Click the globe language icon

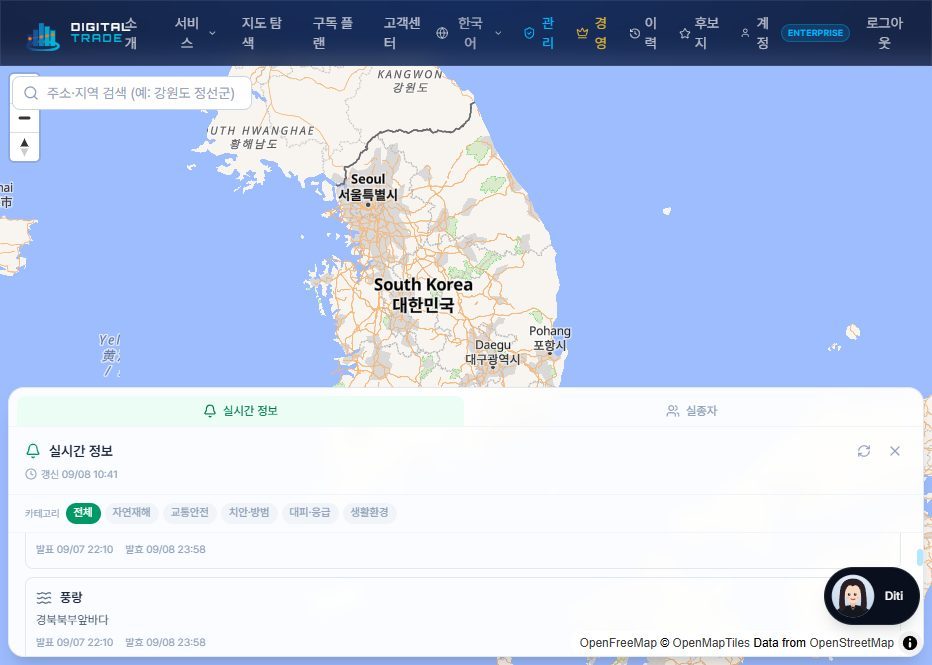pos(442,33)
